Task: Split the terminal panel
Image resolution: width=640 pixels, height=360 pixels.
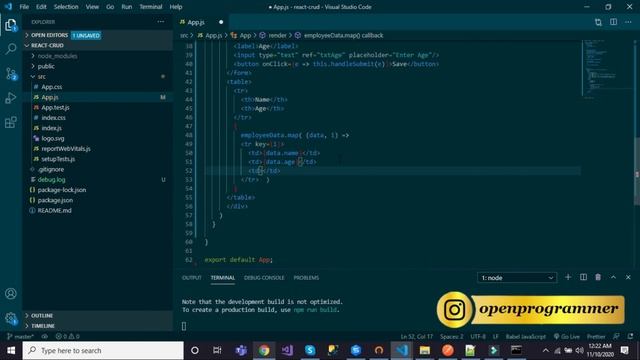Action: pos(583,277)
